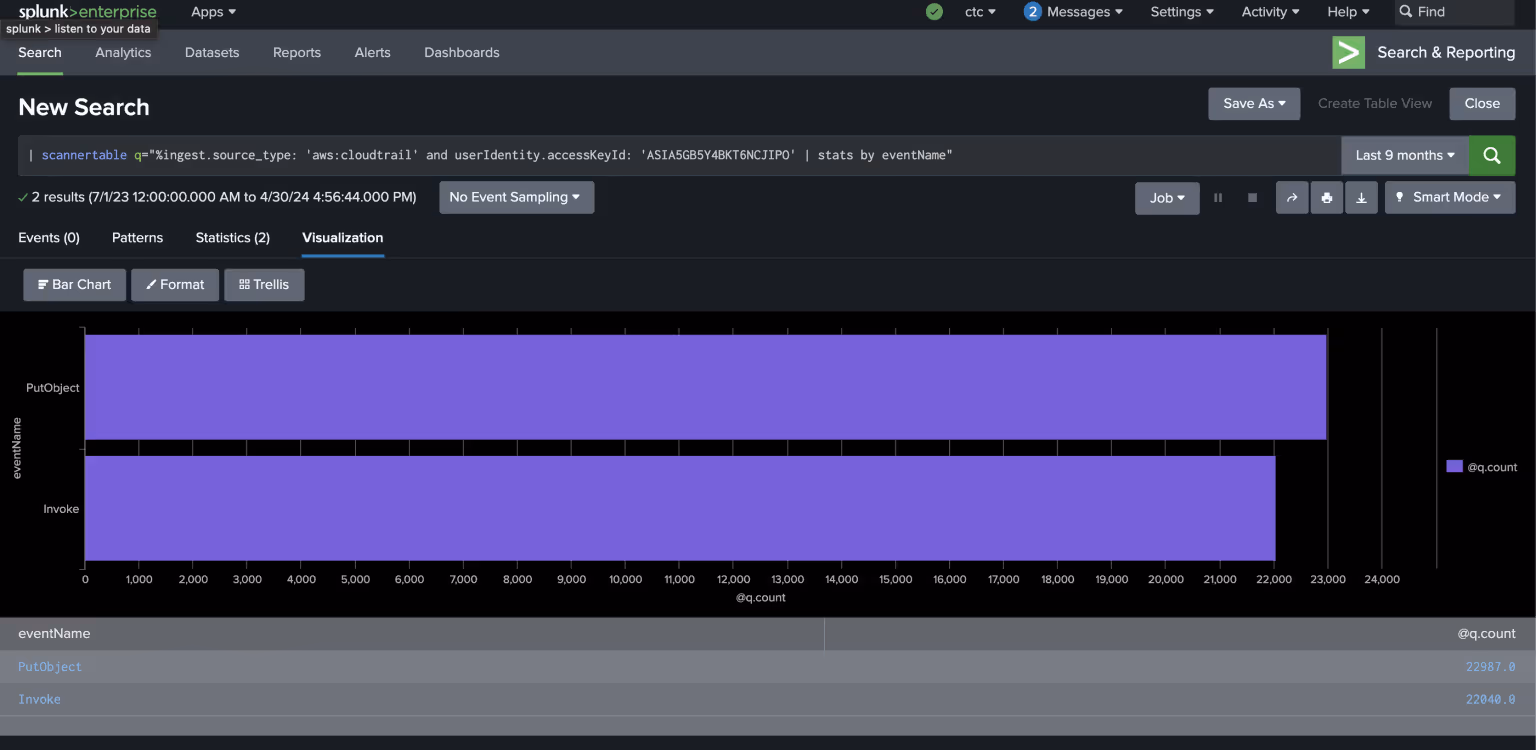Open the Apps dropdown menu
Viewport: 1536px width, 750px height.
(214, 12)
